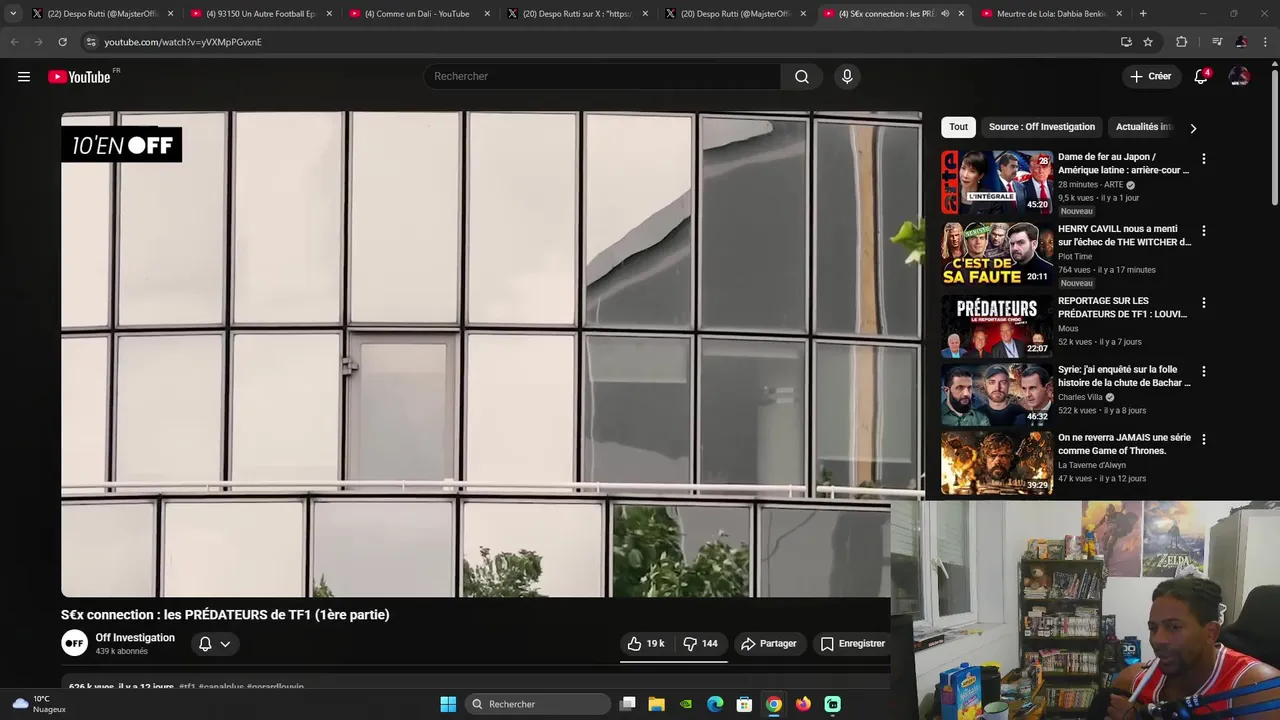Open the notifications bell in header

click(1201, 77)
